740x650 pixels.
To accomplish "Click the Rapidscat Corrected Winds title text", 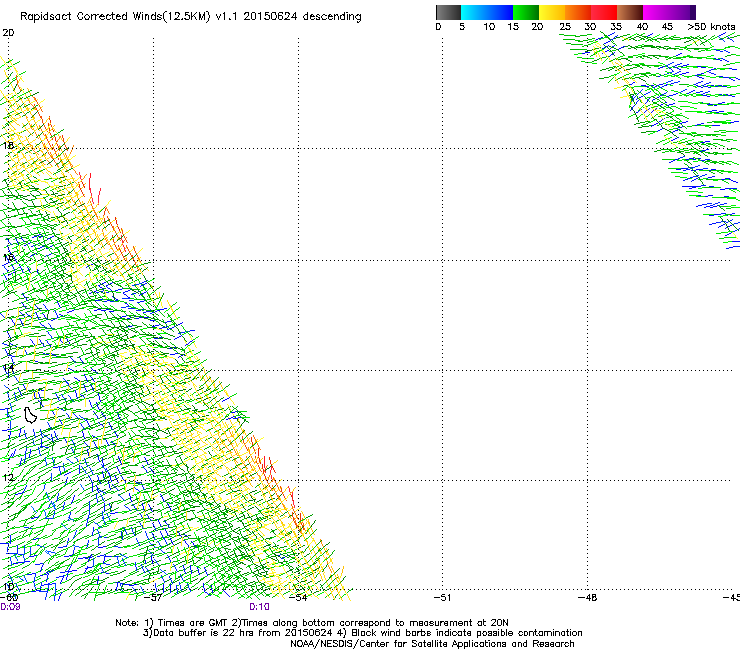I will click(191, 17).
